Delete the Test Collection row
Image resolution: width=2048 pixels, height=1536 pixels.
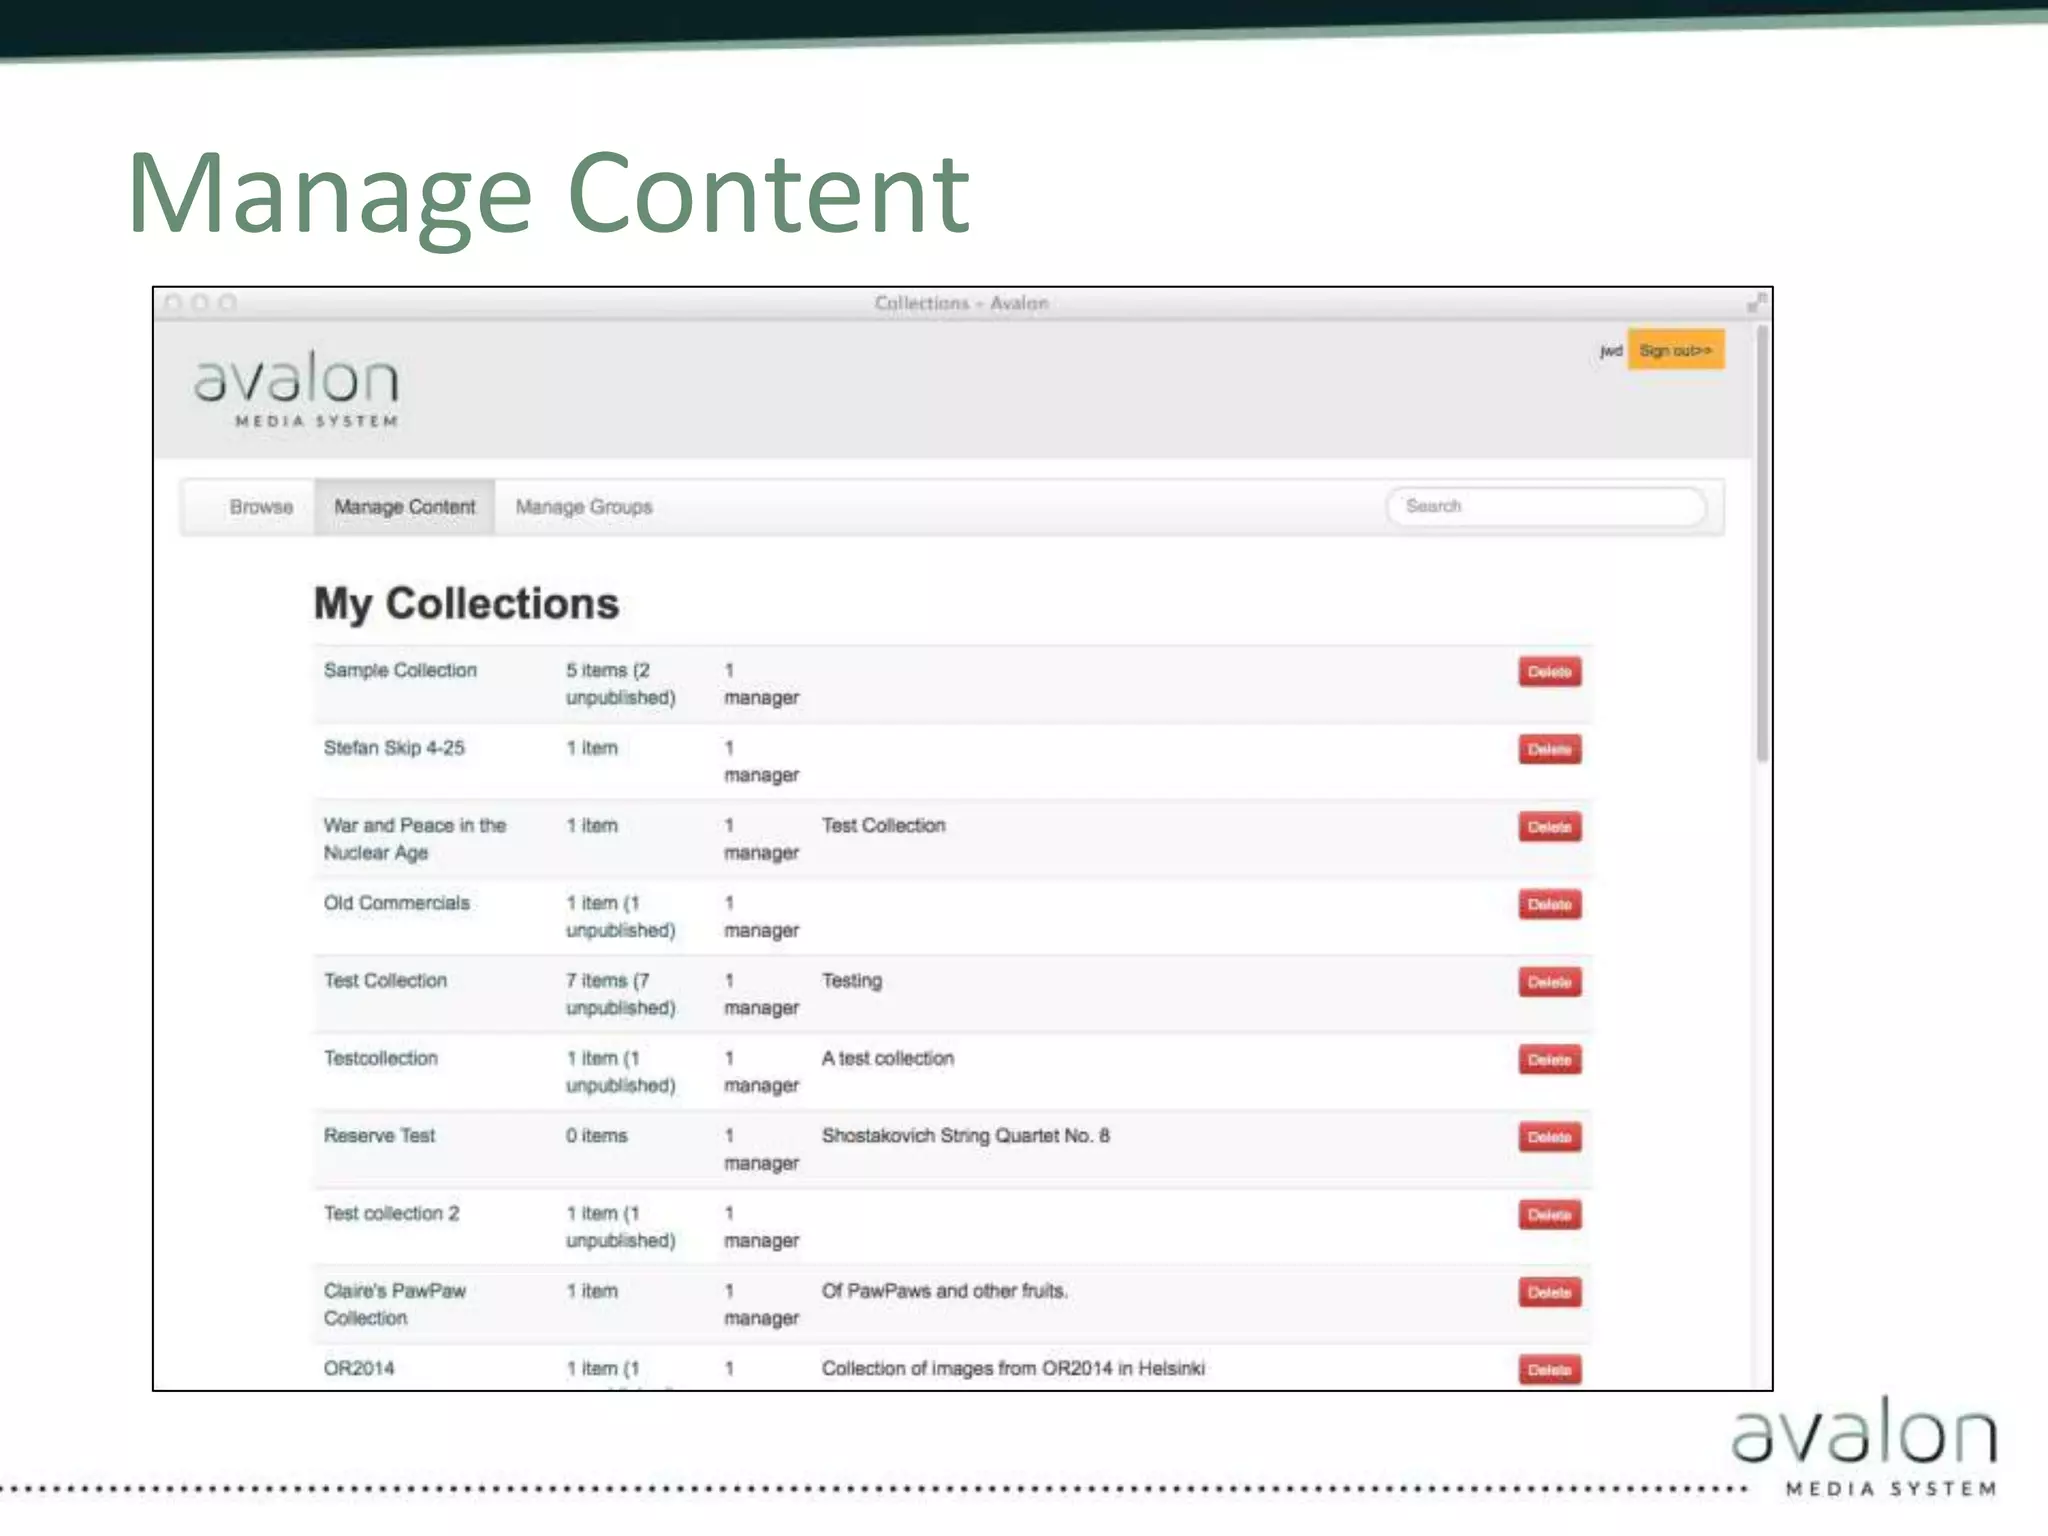(1550, 982)
